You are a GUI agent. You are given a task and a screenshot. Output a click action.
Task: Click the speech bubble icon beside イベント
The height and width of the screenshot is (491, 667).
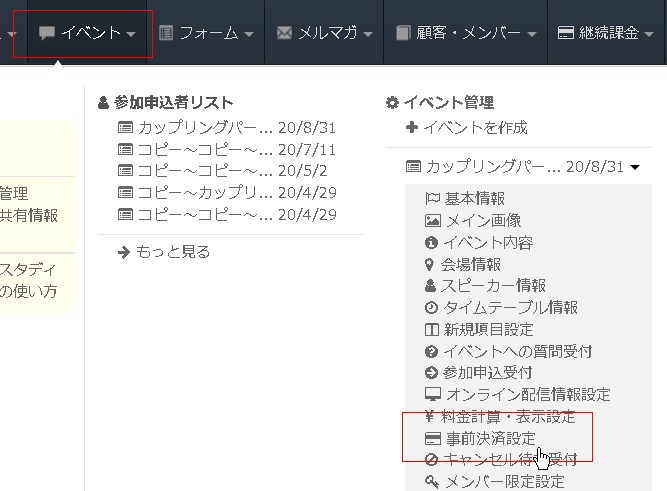pos(47,33)
